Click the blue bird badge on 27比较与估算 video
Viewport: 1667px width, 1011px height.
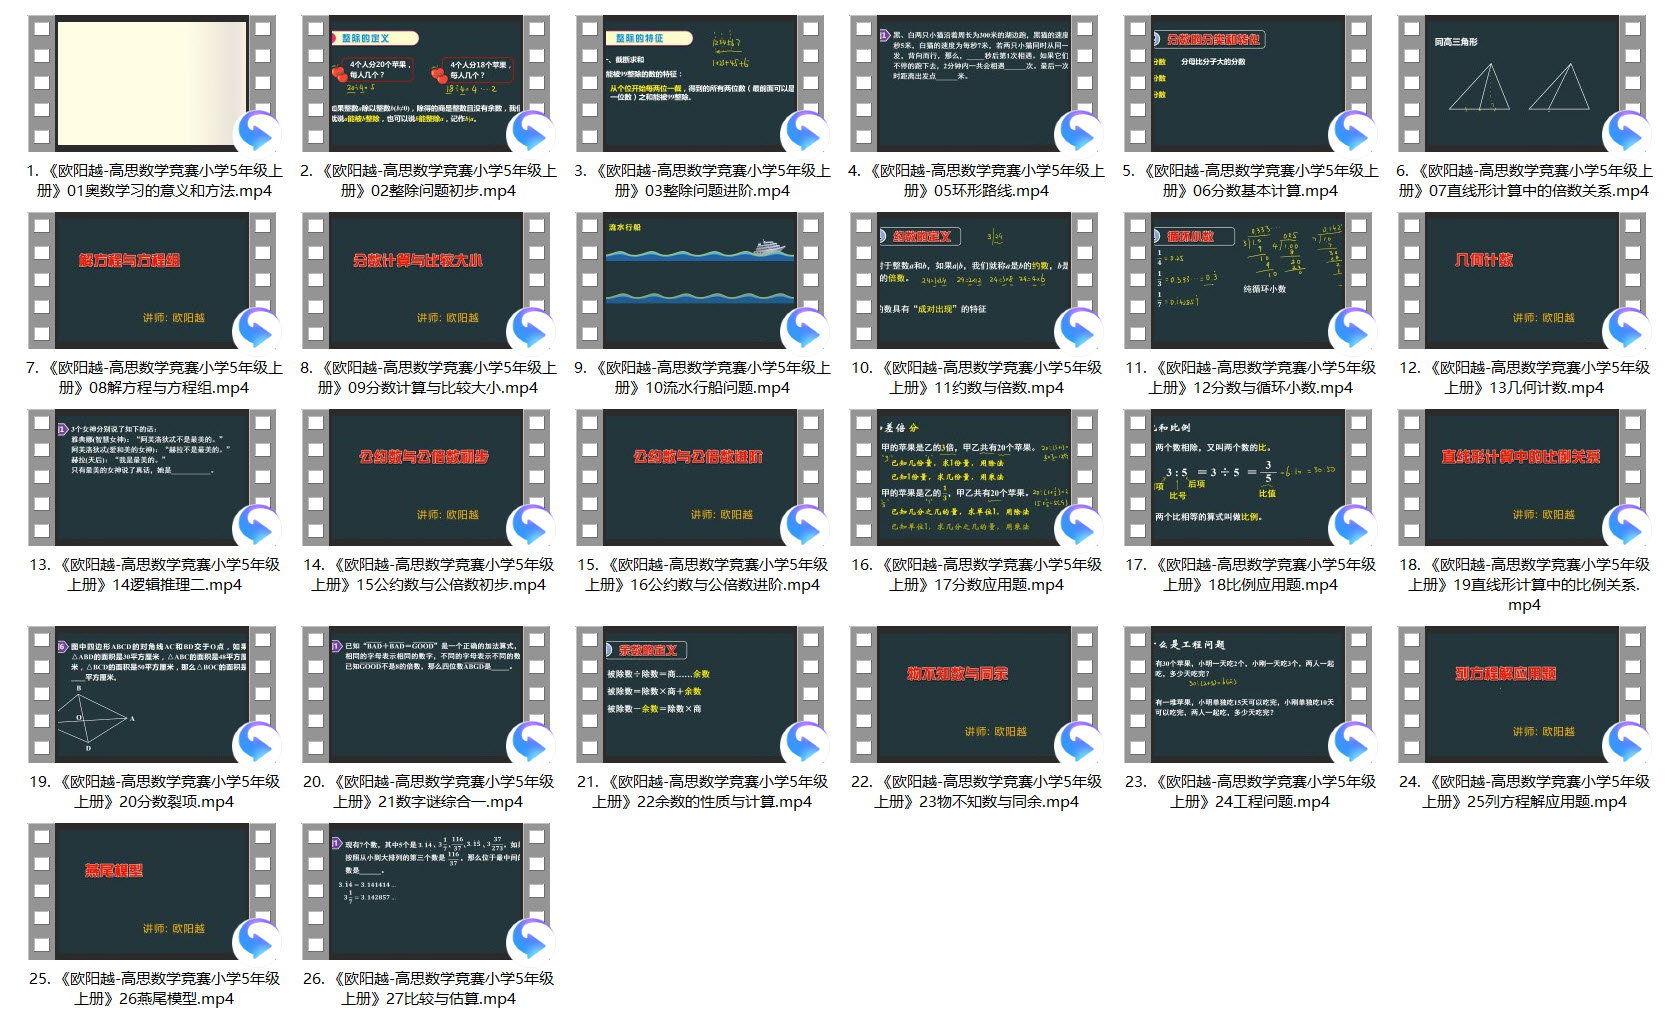click(x=531, y=940)
